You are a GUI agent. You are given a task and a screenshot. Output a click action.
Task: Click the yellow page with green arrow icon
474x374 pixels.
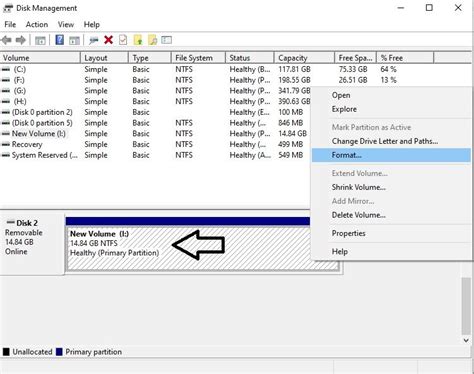138,40
